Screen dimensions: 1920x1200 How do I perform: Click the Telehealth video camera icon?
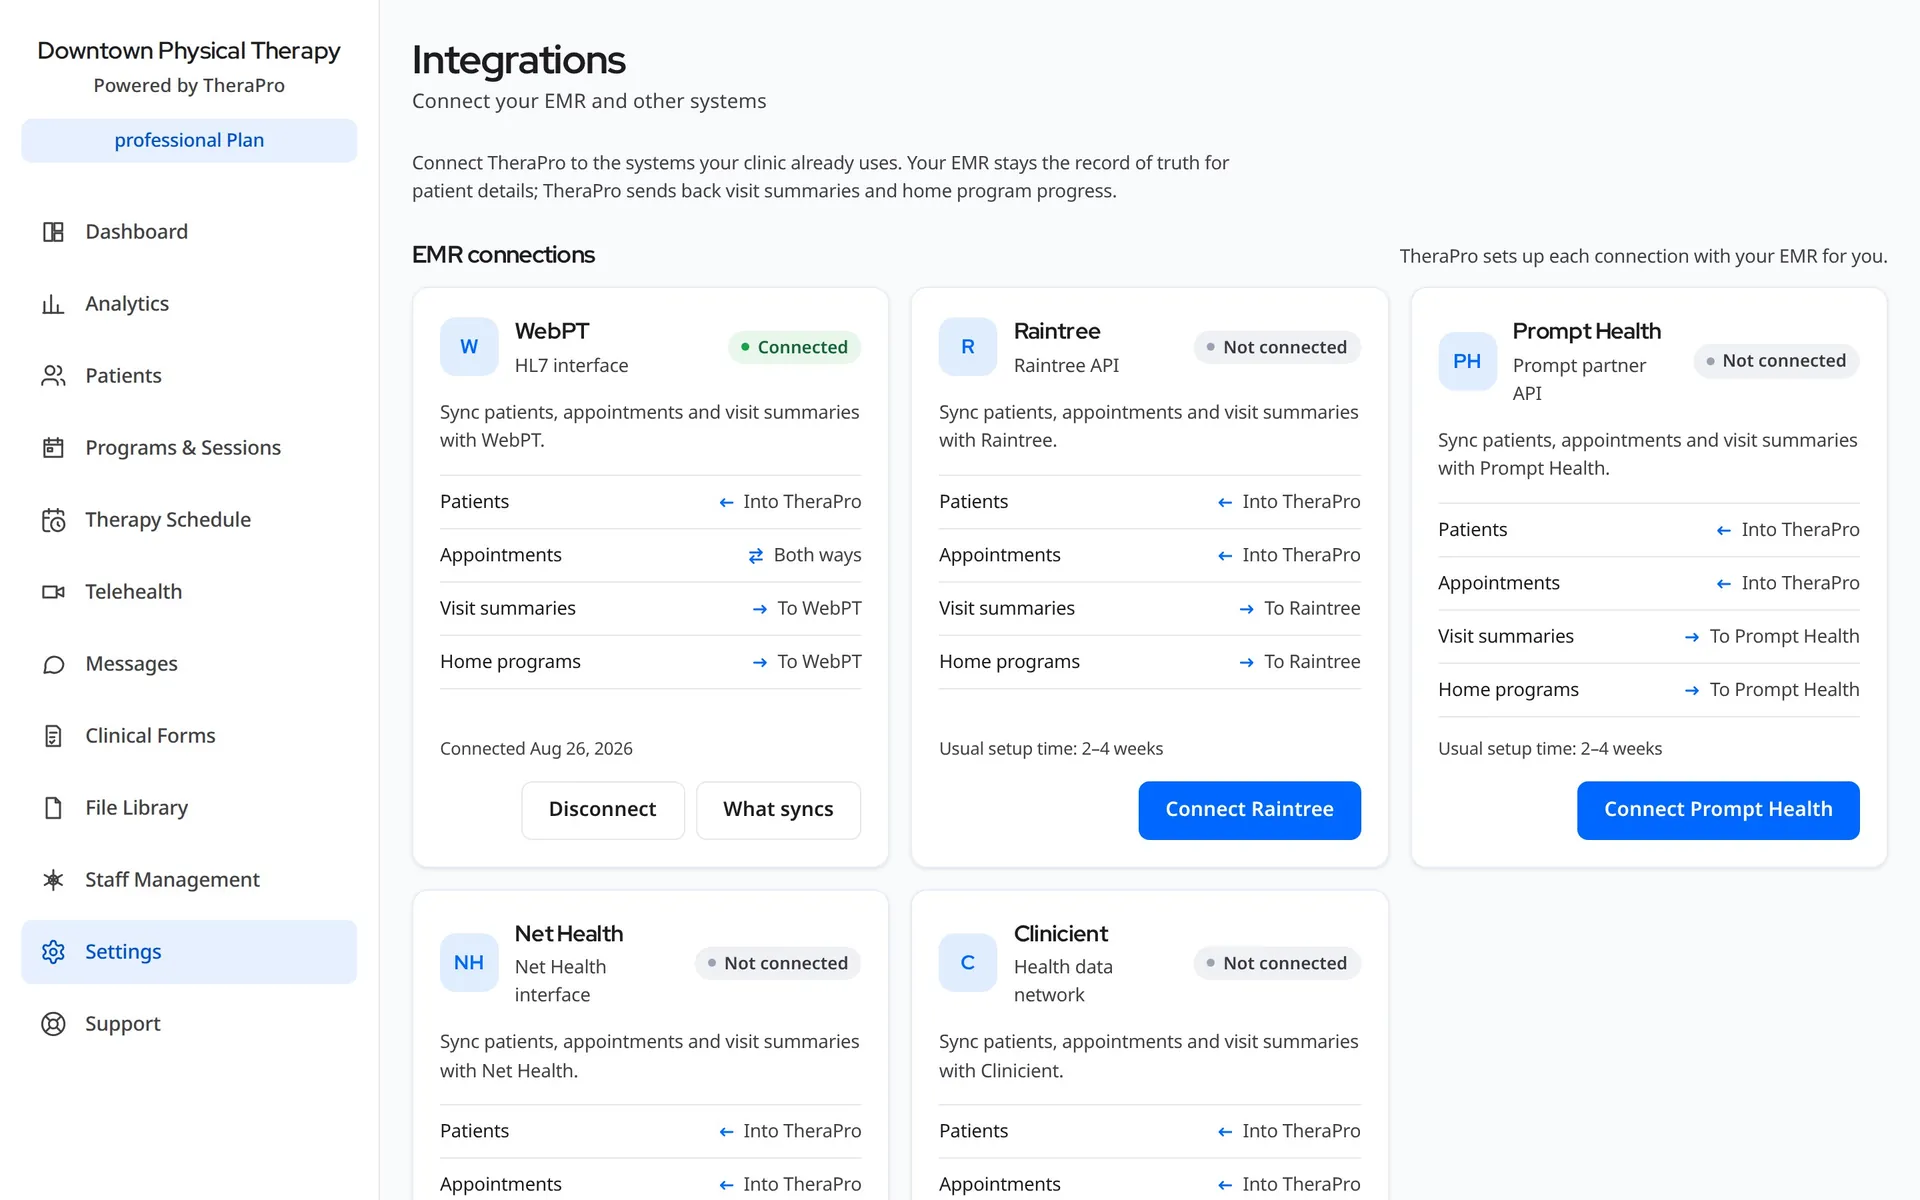(53, 592)
